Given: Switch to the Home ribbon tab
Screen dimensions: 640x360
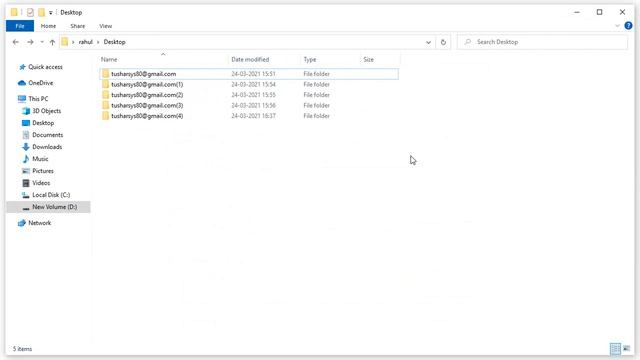Looking at the screenshot, I should [48, 26].
